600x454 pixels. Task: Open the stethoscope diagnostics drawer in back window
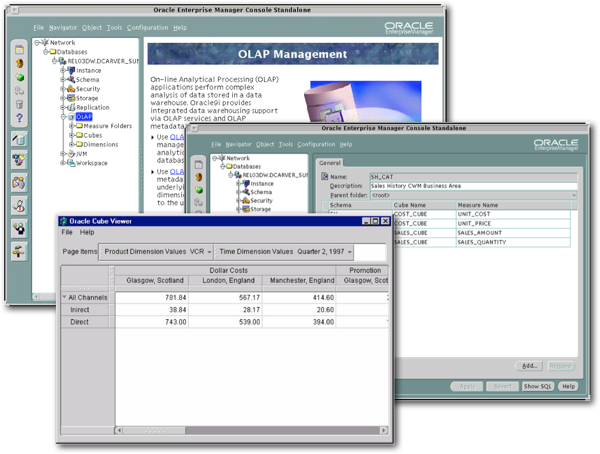pyautogui.click(x=19, y=206)
